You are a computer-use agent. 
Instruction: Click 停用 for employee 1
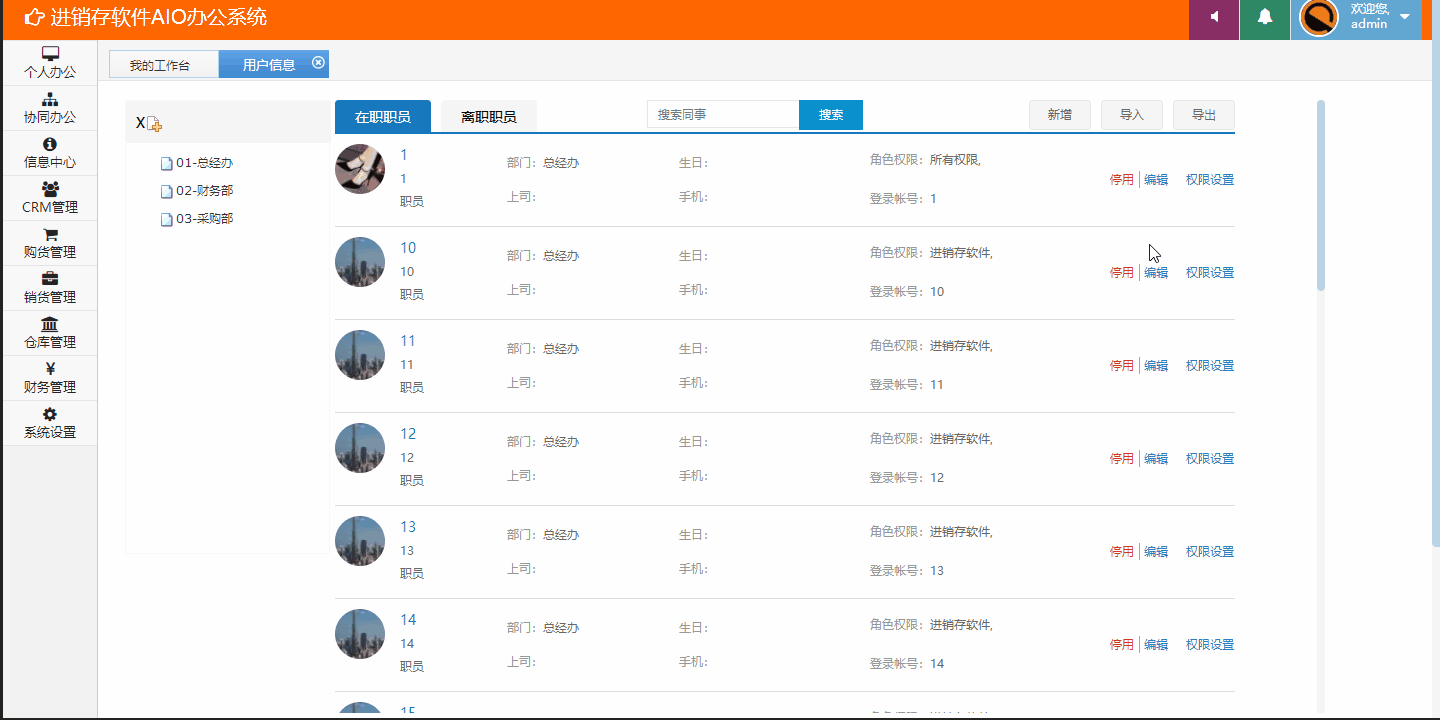1122,180
